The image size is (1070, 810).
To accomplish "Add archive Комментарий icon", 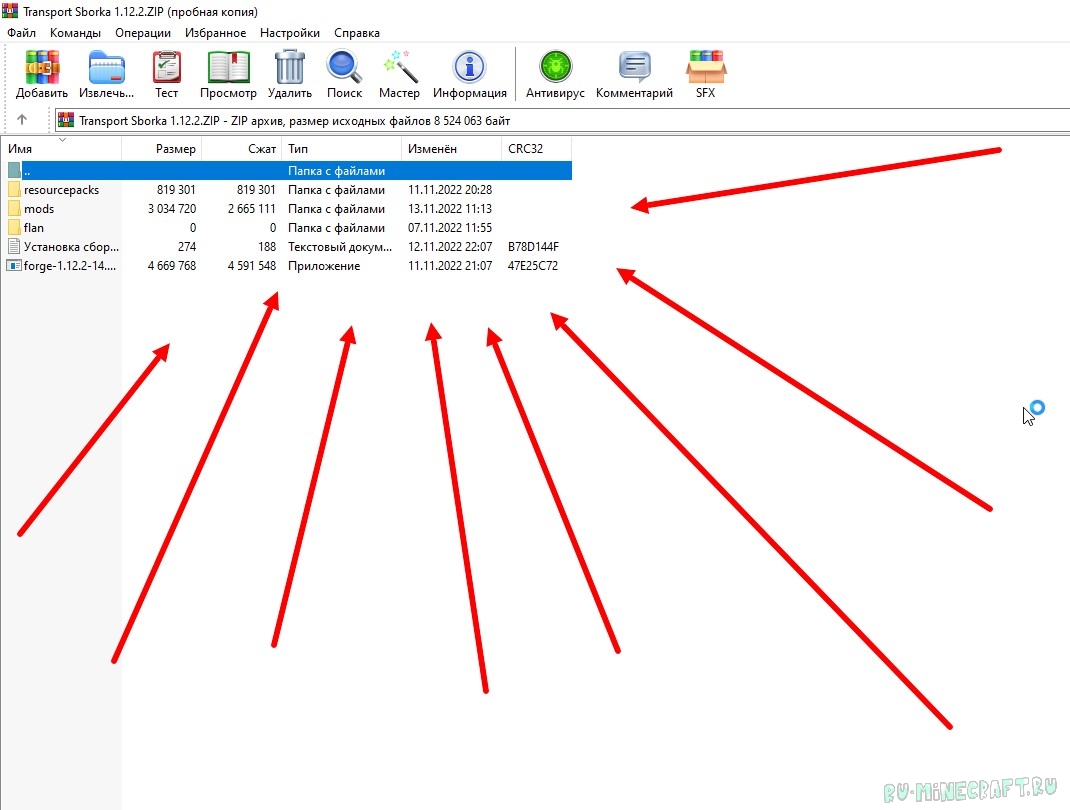I will [x=634, y=68].
